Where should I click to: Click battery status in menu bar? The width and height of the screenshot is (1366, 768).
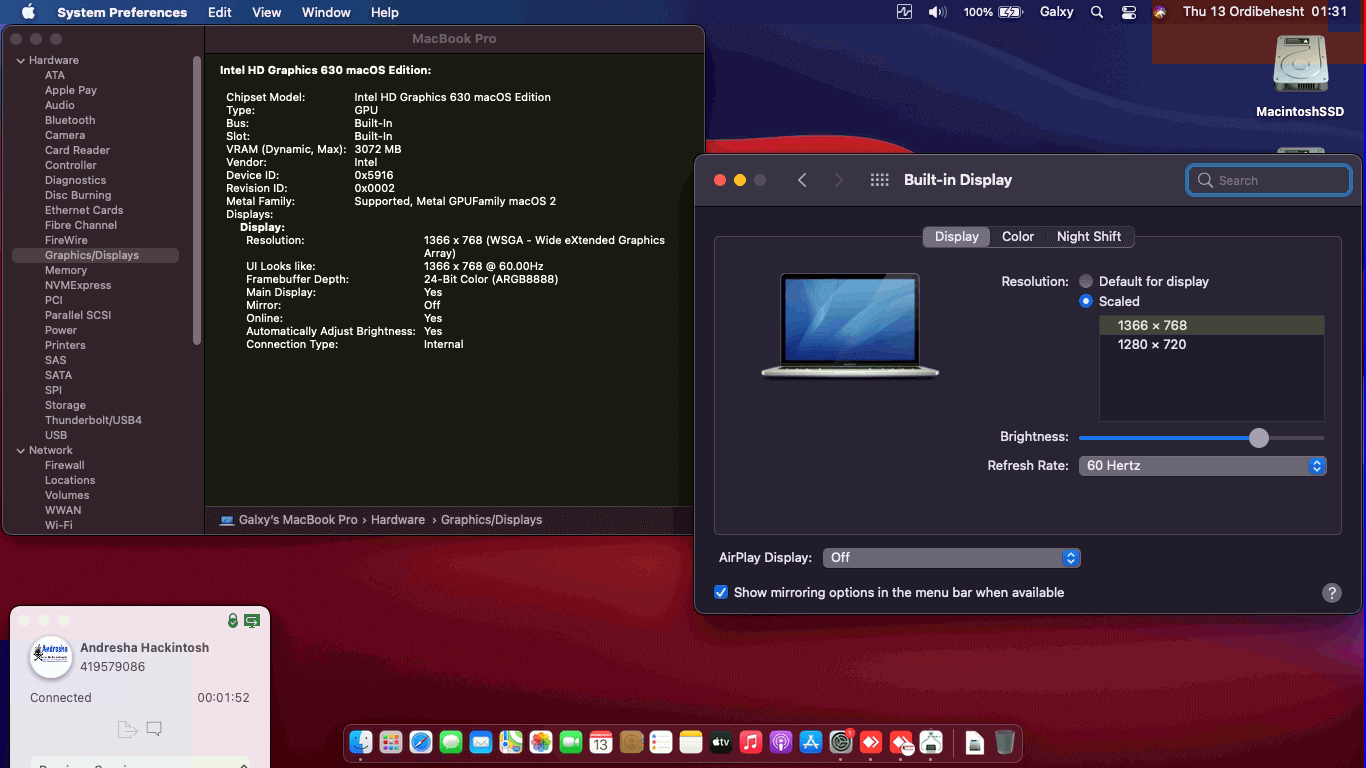[993, 12]
